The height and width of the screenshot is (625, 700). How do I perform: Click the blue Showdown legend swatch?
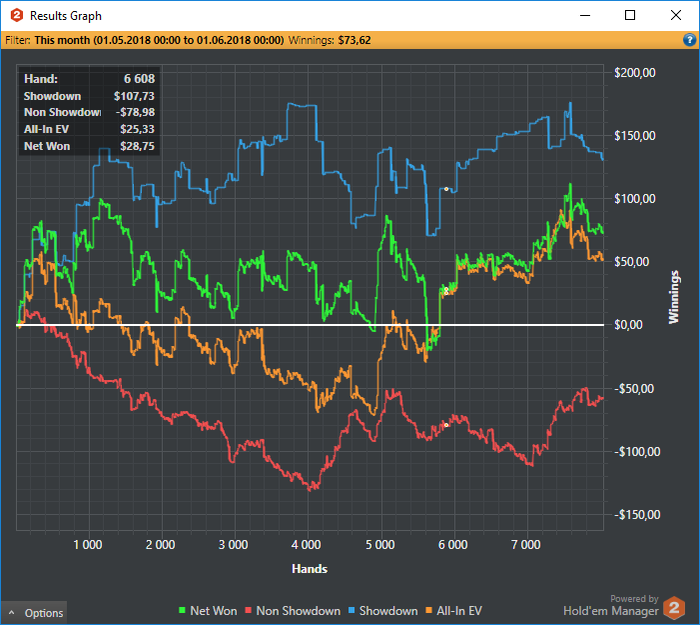351,610
